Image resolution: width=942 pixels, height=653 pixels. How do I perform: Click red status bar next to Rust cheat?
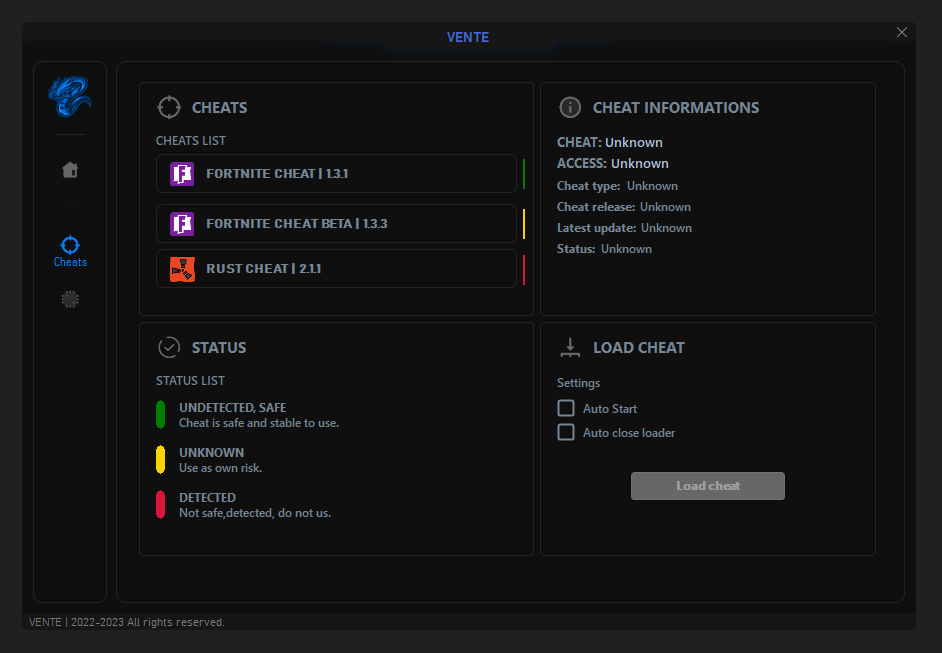point(524,269)
